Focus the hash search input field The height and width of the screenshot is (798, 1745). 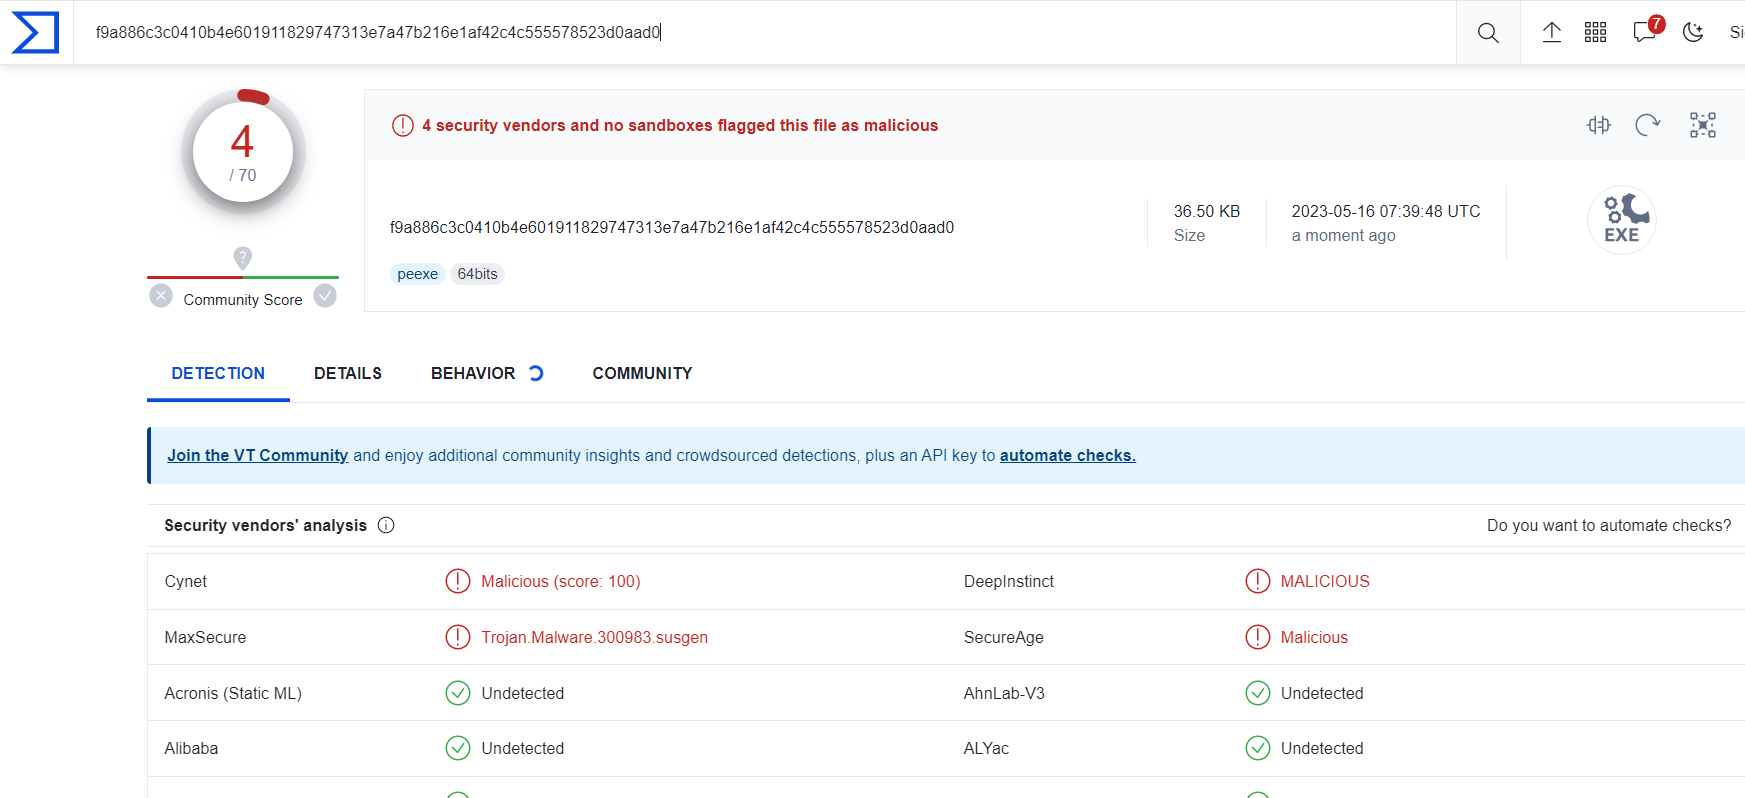[x=765, y=32]
